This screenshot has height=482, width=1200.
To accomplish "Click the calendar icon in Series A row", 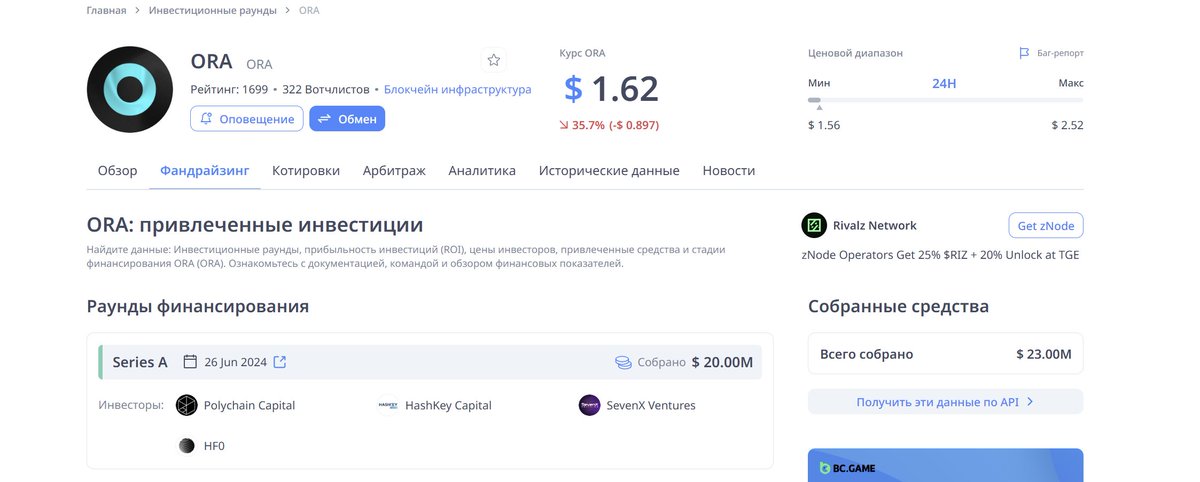I will (190, 362).
